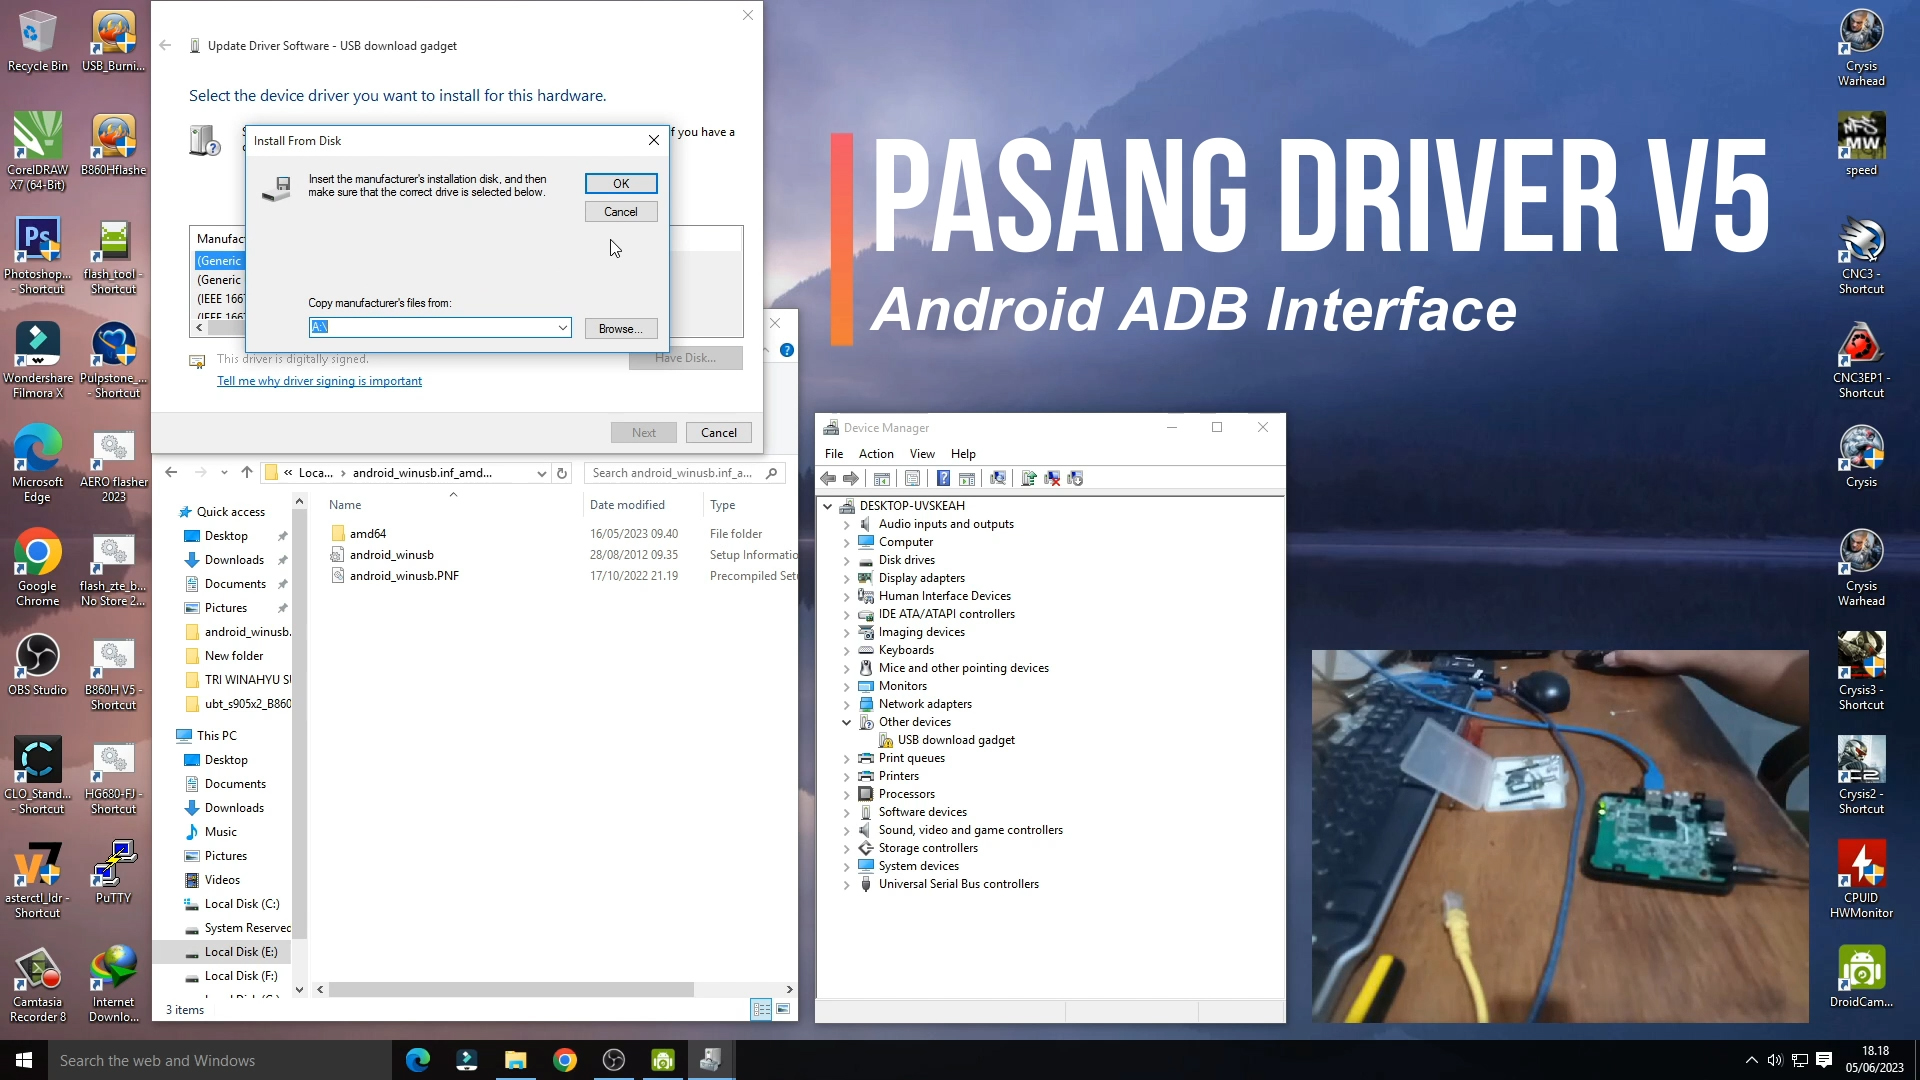Expand Universal Serial Bus controllers node
1920x1080 pixels.
tap(847, 884)
